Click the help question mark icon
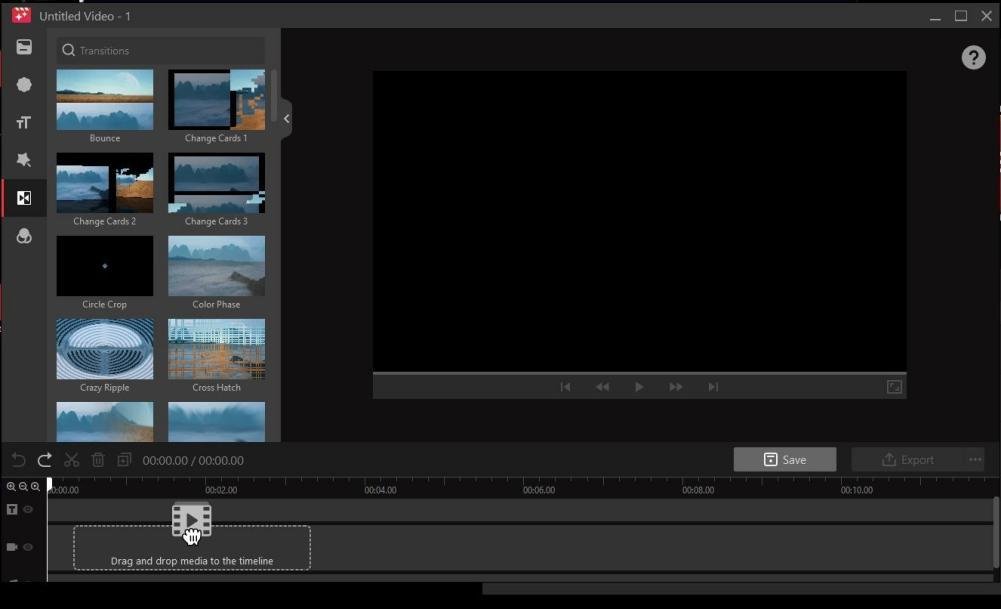The width and height of the screenshot is (1001, 609). click(x=973, y=57)
